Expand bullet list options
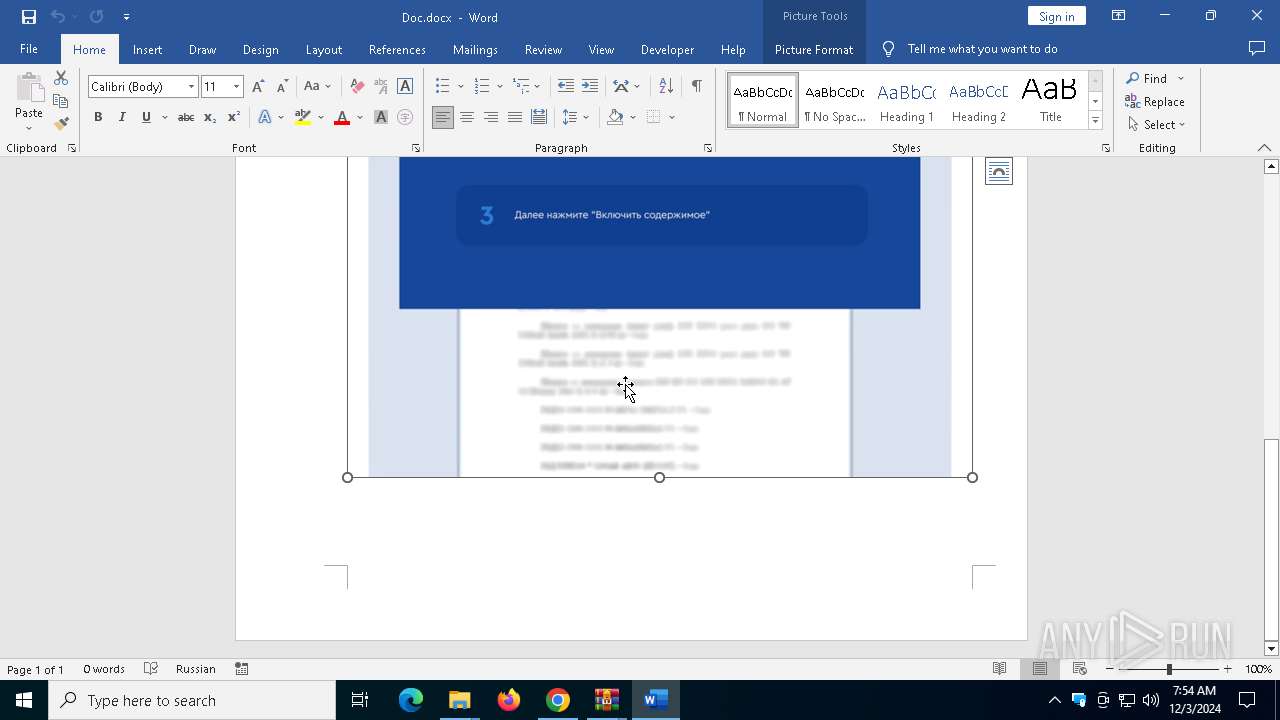1280x720 pixels. [x=460, y=87]
